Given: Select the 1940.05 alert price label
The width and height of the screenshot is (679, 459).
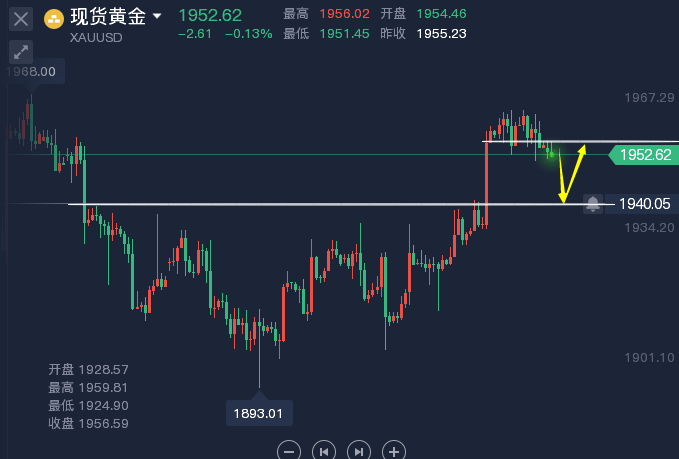Looking at the screenshot, I should 644,204.
